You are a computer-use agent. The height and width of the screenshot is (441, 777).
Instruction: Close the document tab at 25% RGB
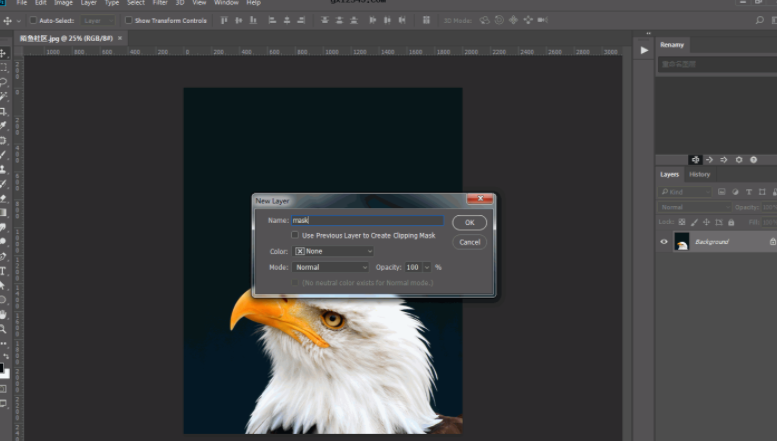[x=120, y=38]
